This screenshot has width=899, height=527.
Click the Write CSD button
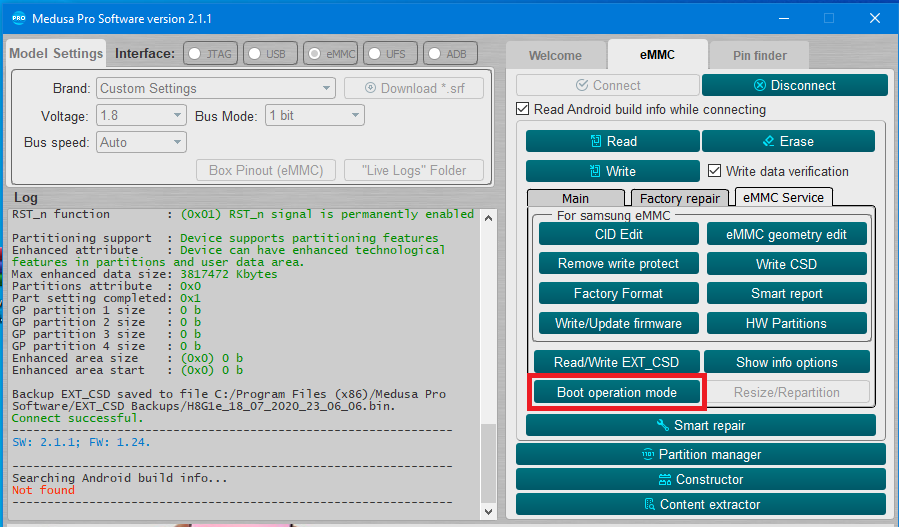pyautogui.click(x=786, y=264)
